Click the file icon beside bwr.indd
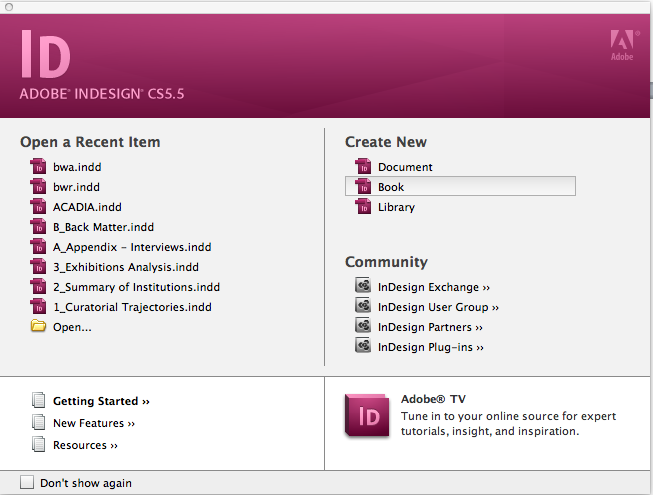This screenshot has width=653, height=495. coord(38,187)
